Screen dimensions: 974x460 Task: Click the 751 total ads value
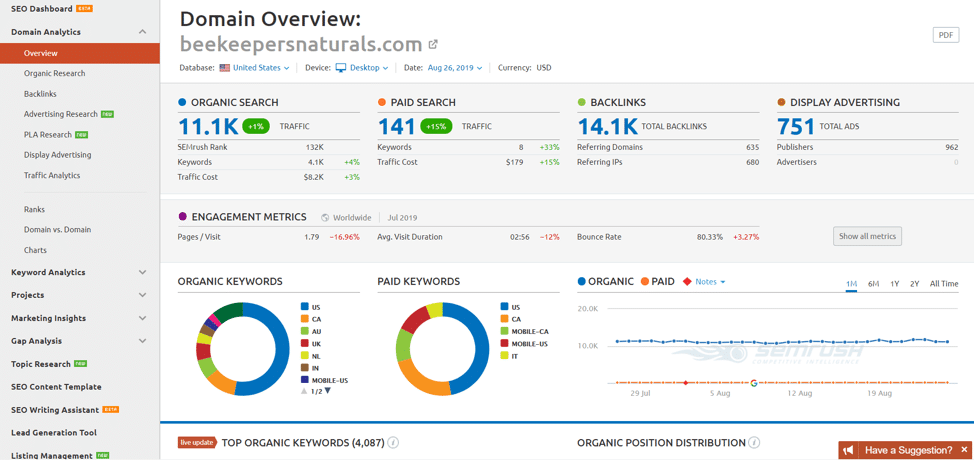796,127
